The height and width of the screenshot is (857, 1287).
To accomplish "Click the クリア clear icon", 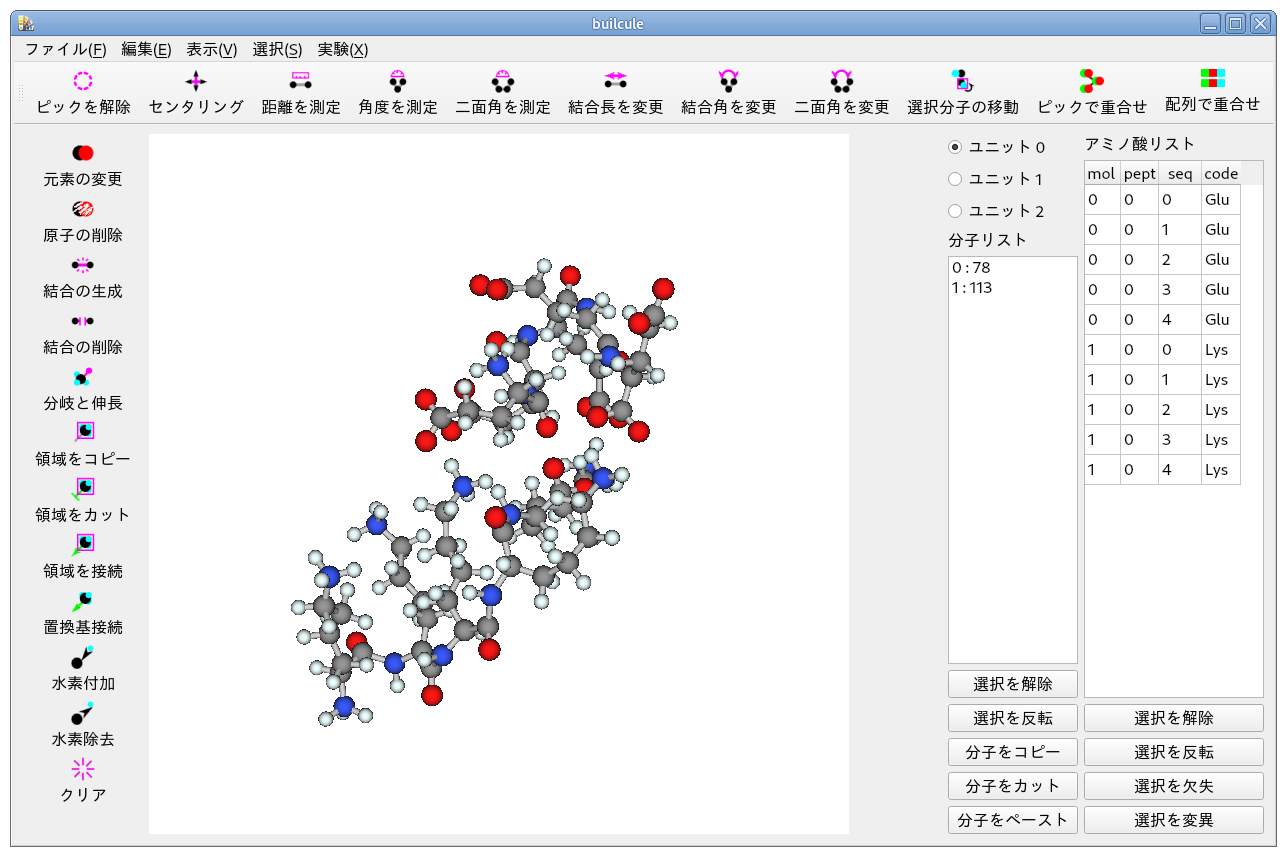I will 83,769.
